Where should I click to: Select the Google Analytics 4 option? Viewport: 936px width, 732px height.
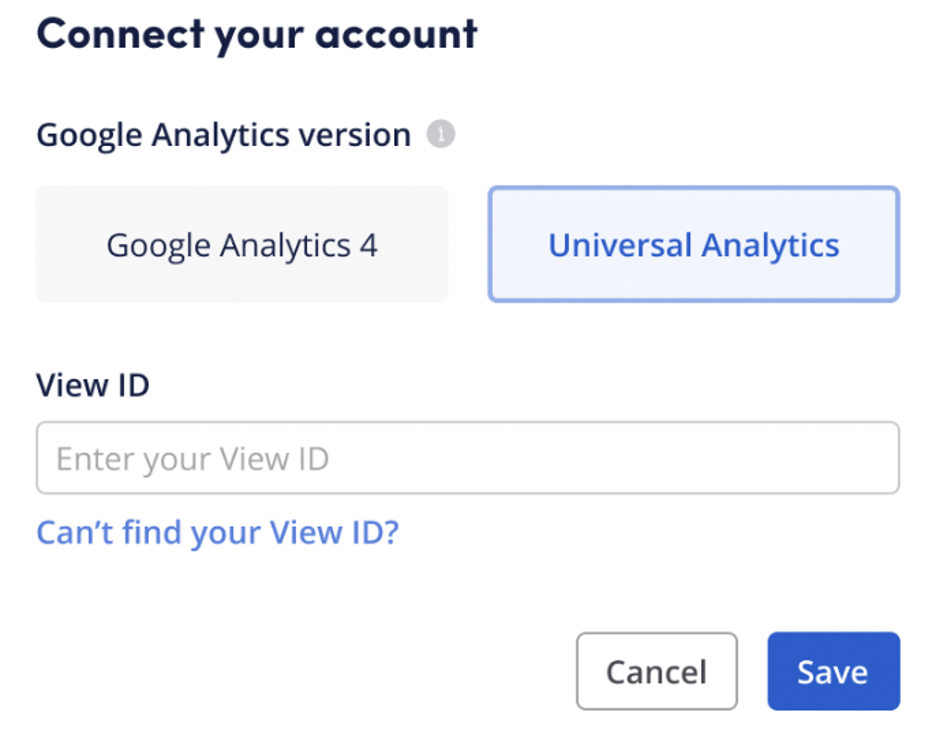[x=242, y=245]
